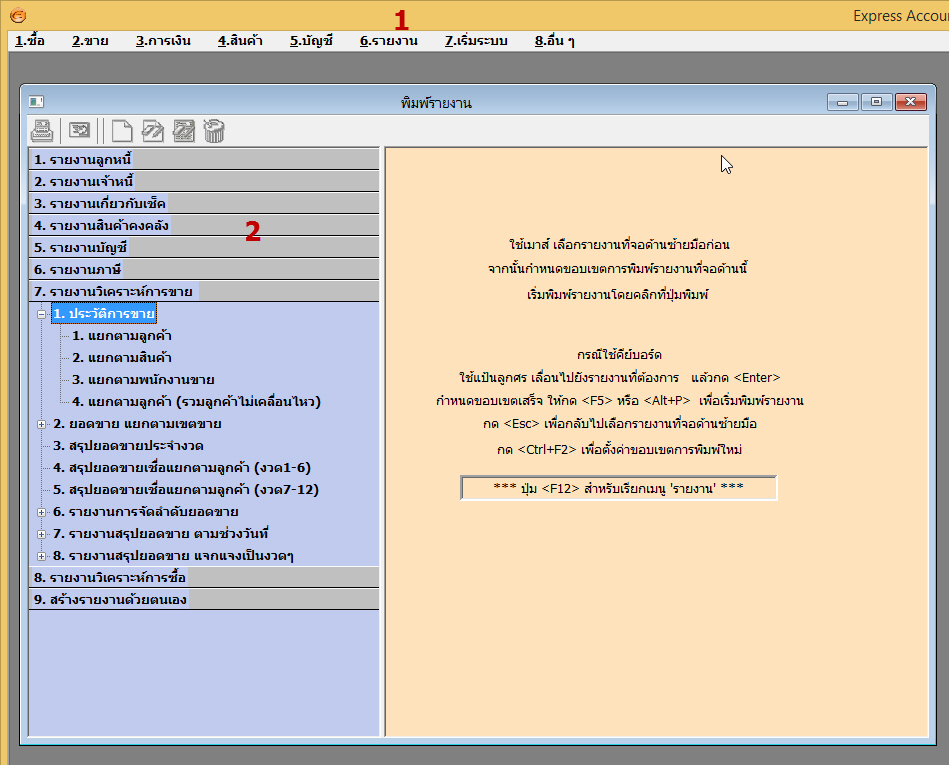Image resolution: width=949 pixels, height=765 pixels.
Task: Expand รายงานสรุปยอดขาย ตามช่วงวันที่ node
Action: (x=42, y=534)
